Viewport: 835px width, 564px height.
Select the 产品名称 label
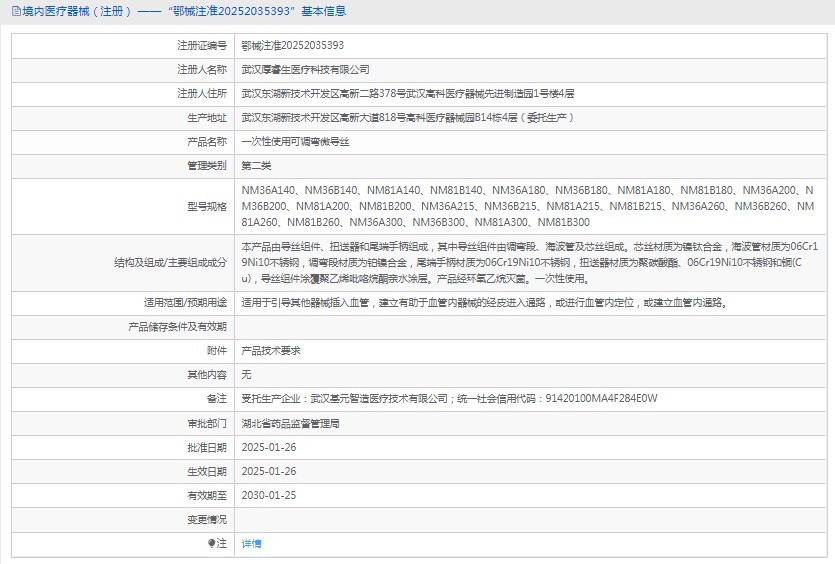pyautogui.click(x=207, y=142)
